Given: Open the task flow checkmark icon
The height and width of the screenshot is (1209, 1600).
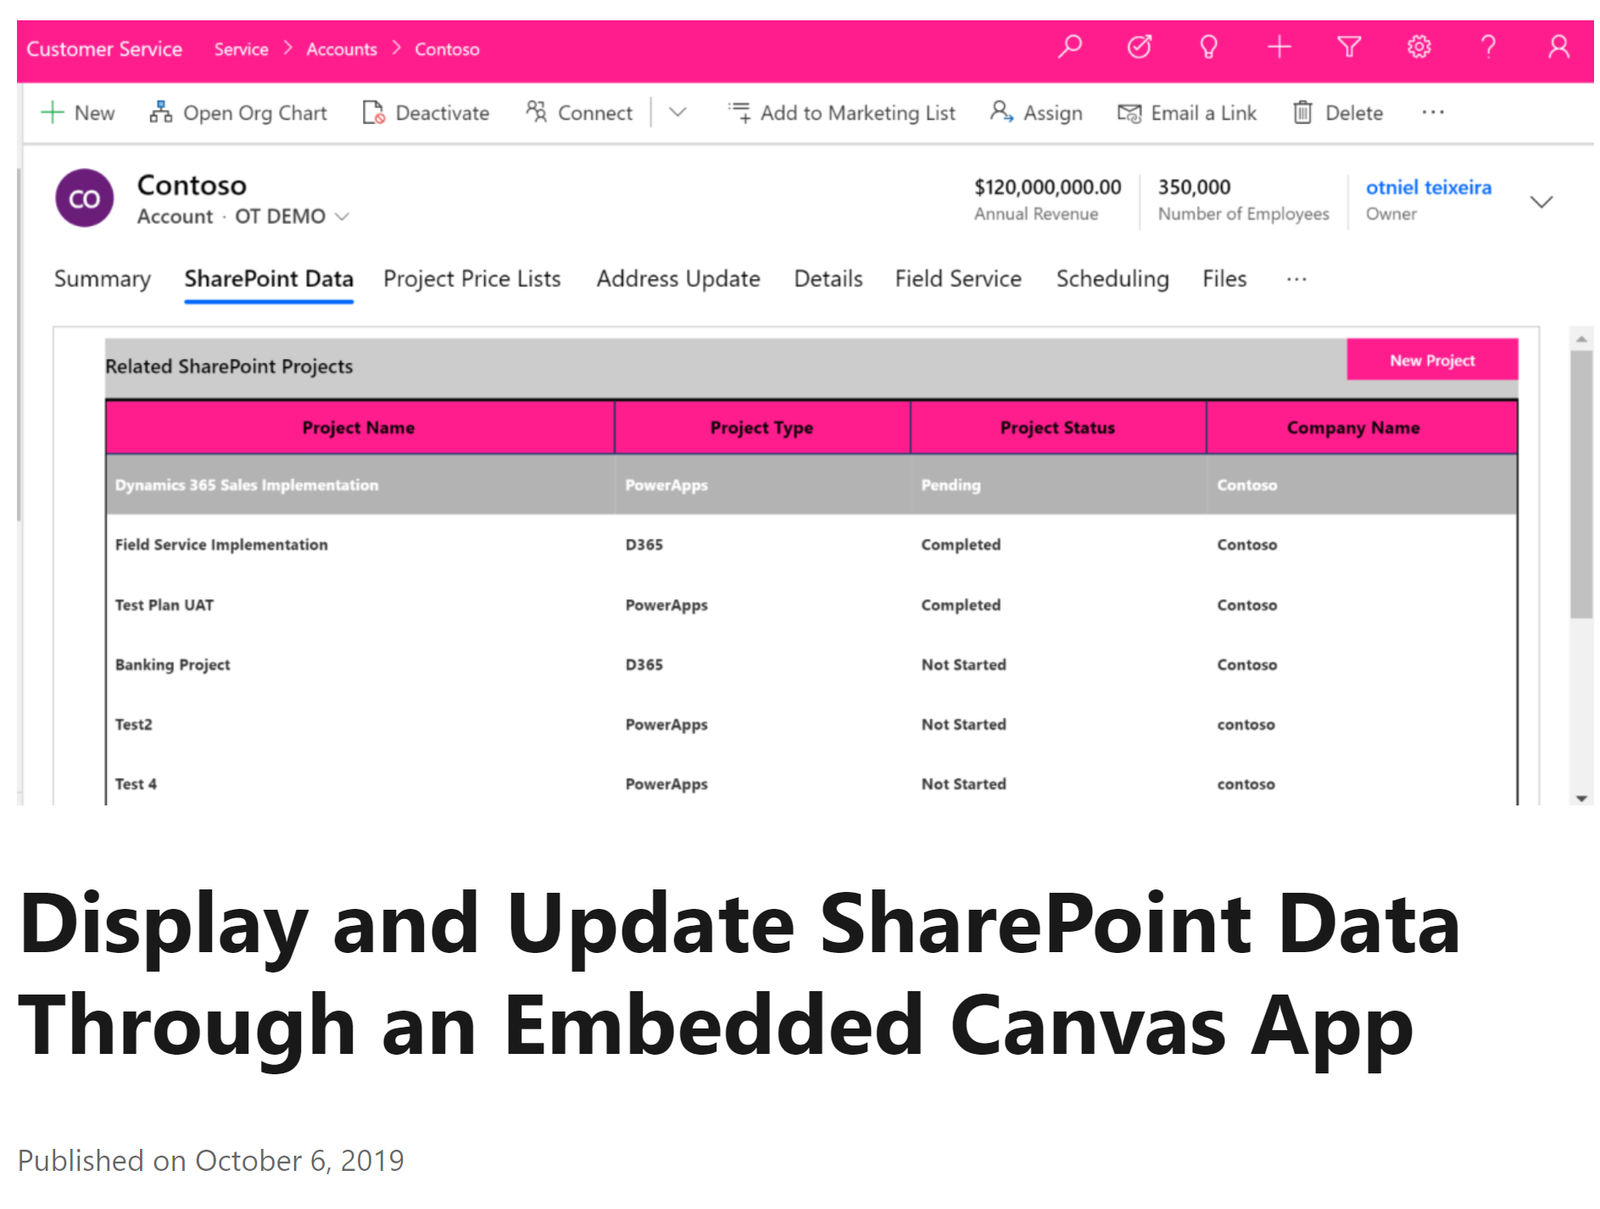Looking at the screenshot, I should [x=1139, y=47].
